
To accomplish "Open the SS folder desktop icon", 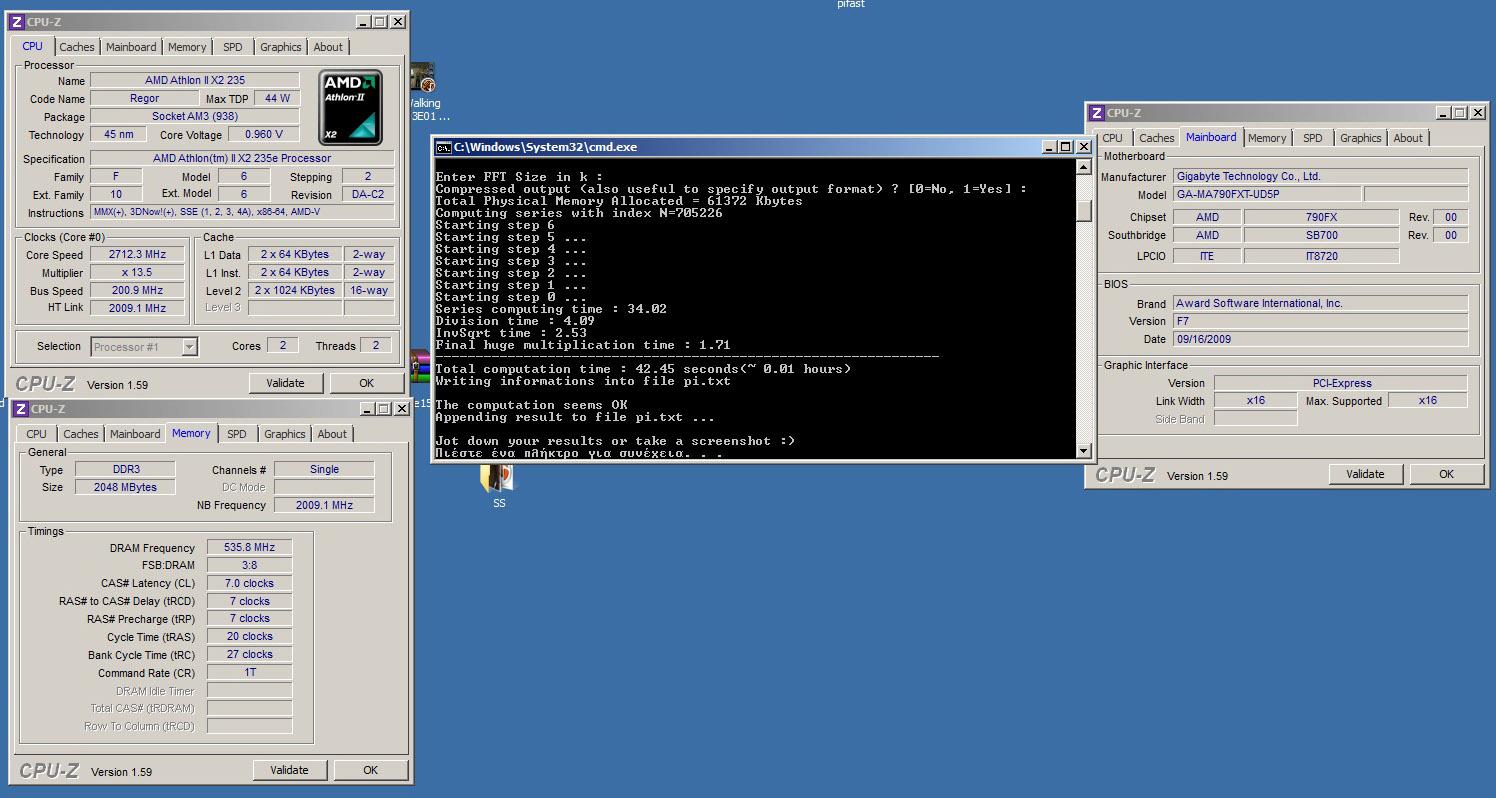I will 498,486.
